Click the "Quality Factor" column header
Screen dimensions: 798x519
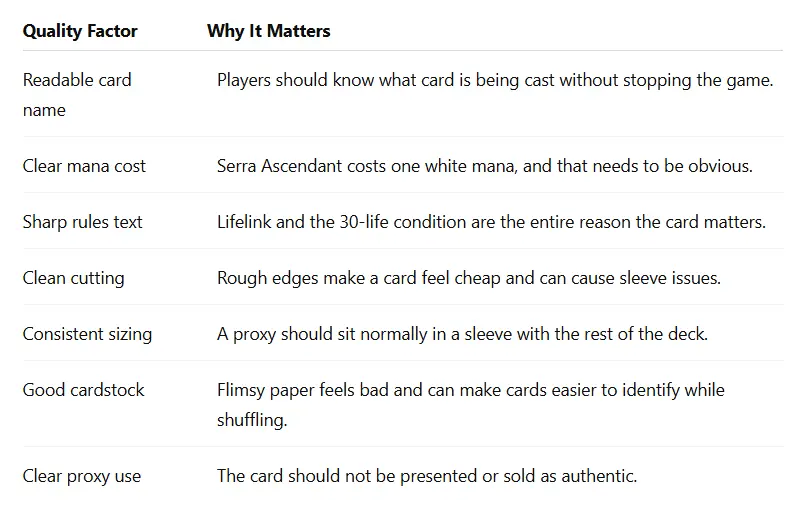[80, 31]
